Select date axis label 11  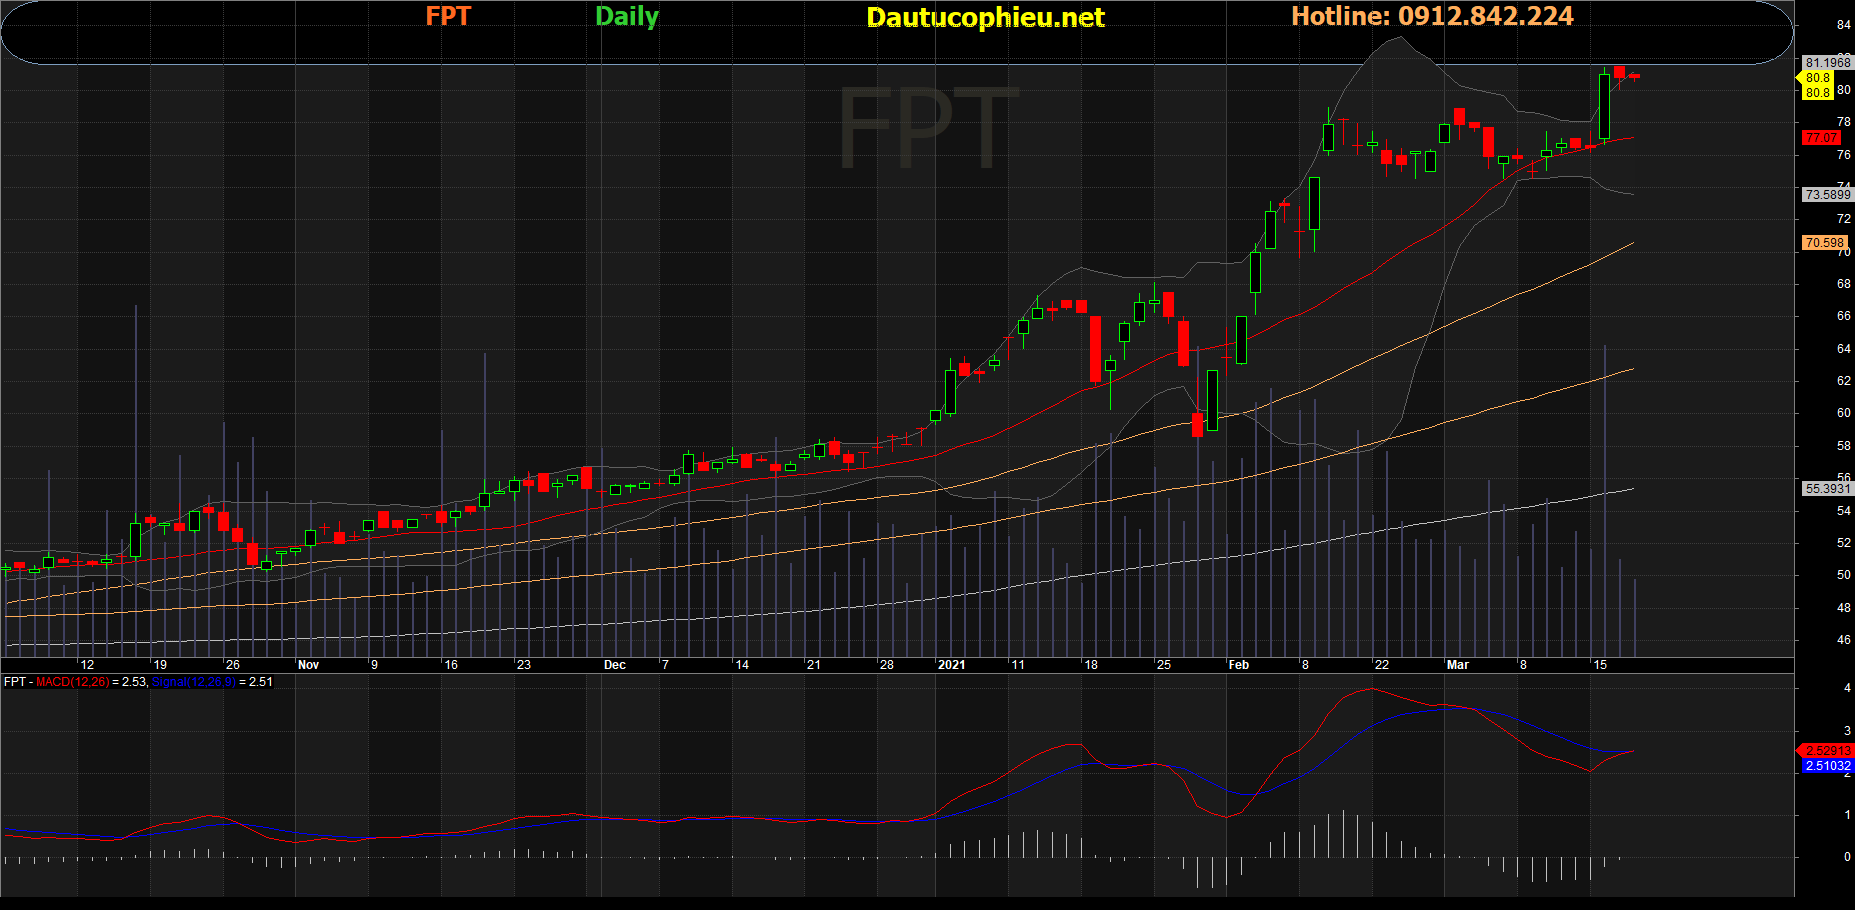[1017, 665]
